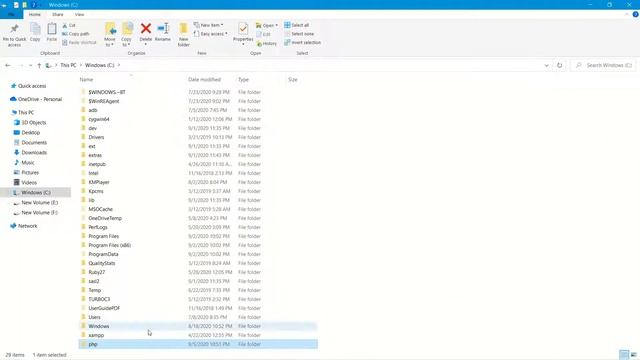Click Copy path in the ribbon

pos(76,34)
